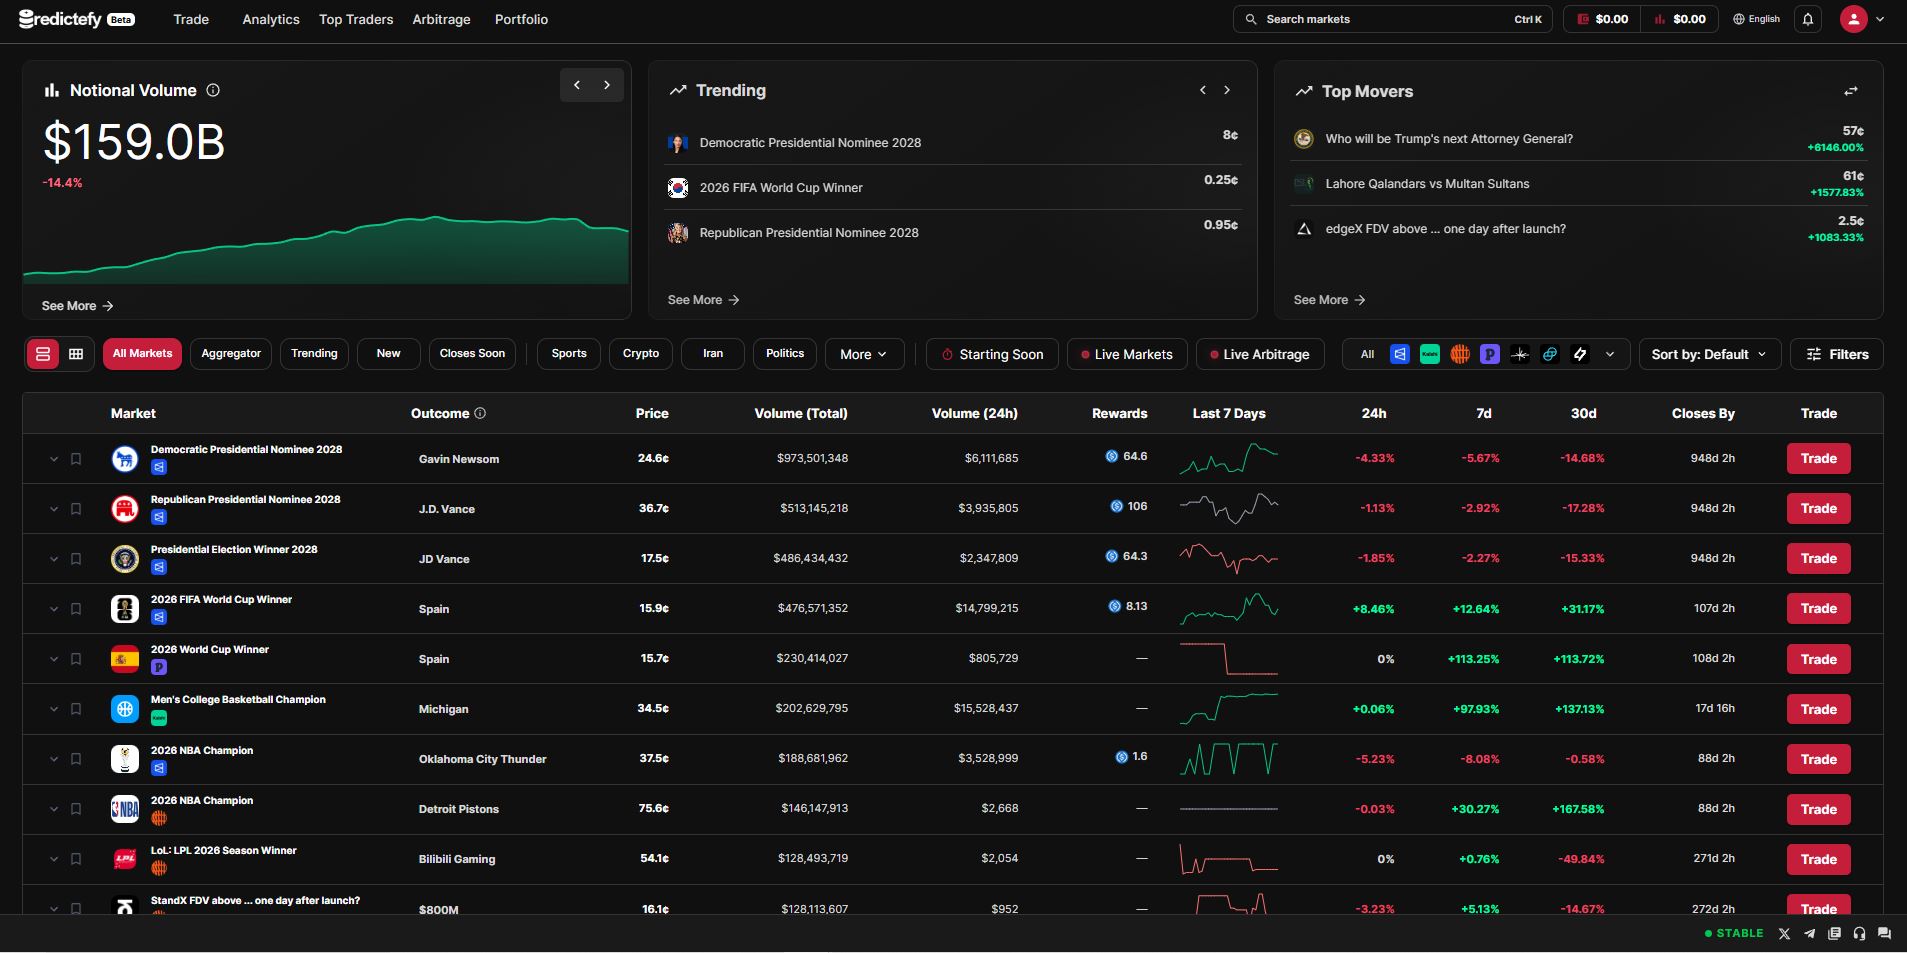Bookmark Democratic Presidential Nominee 2028 row
Viewport: 1907px width, 953px height.
[x=76, y=459]
